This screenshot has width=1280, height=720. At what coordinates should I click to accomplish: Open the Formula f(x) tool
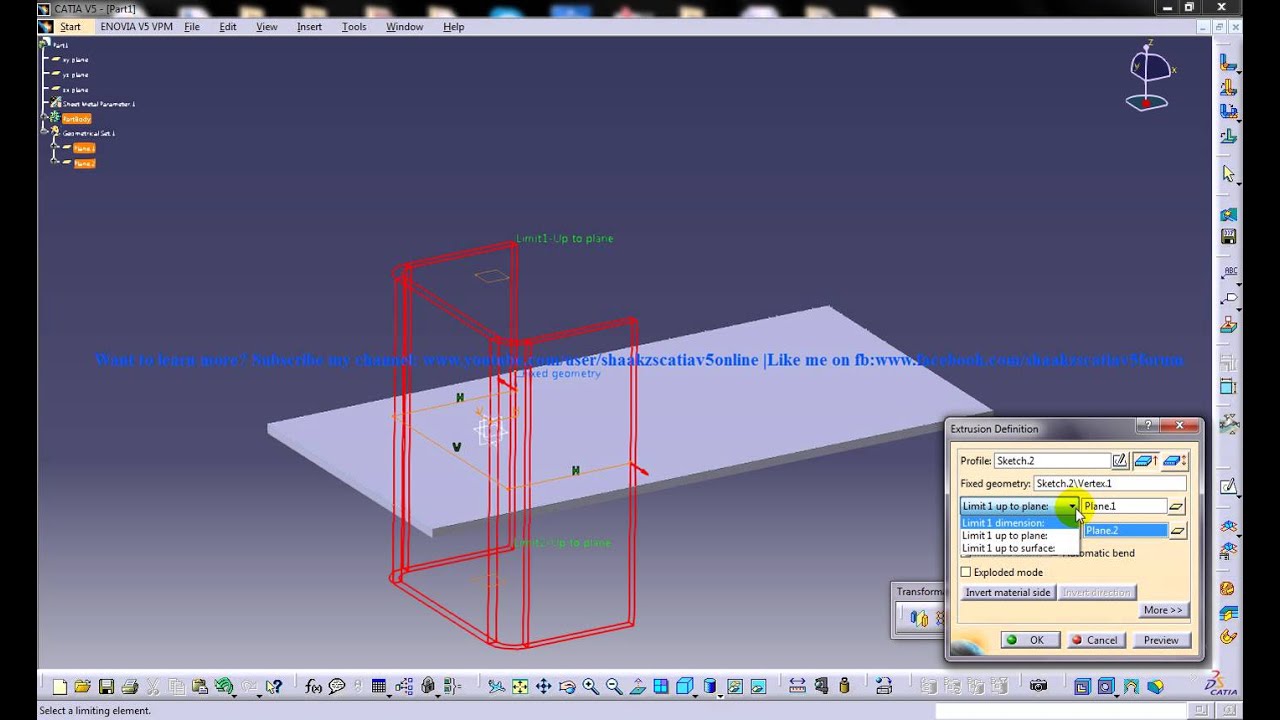(314, 686)
